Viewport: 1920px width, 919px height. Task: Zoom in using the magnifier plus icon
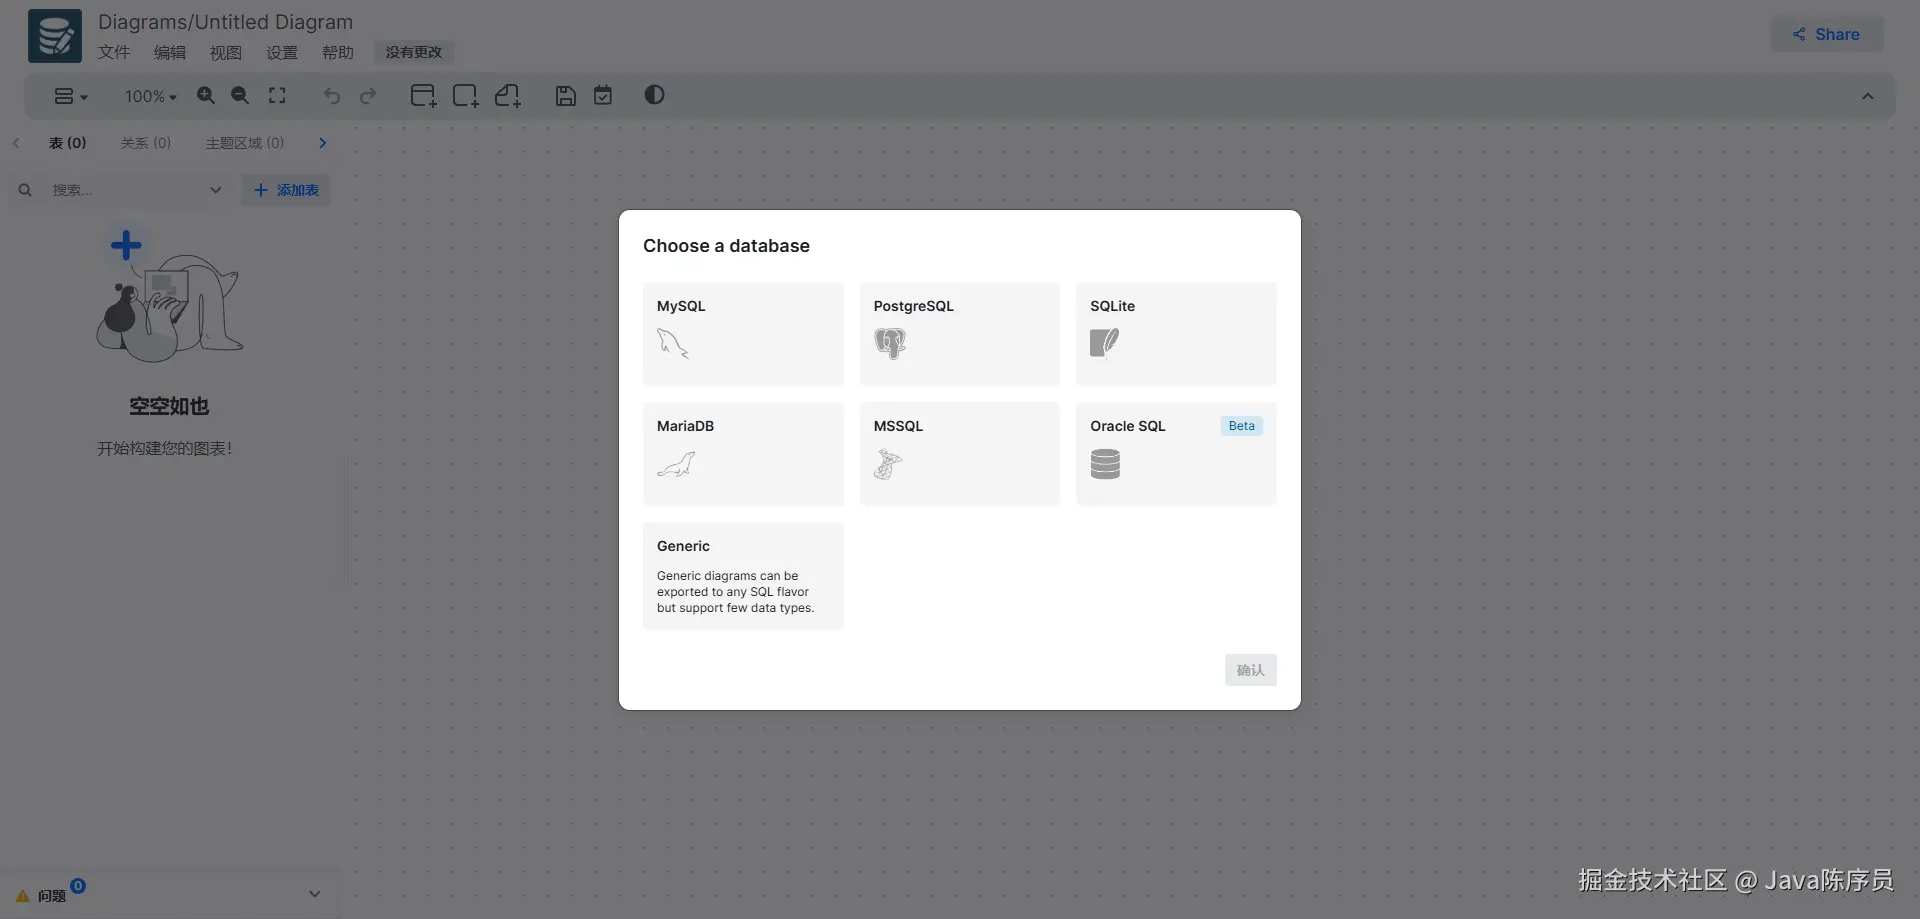click(206, 95)
